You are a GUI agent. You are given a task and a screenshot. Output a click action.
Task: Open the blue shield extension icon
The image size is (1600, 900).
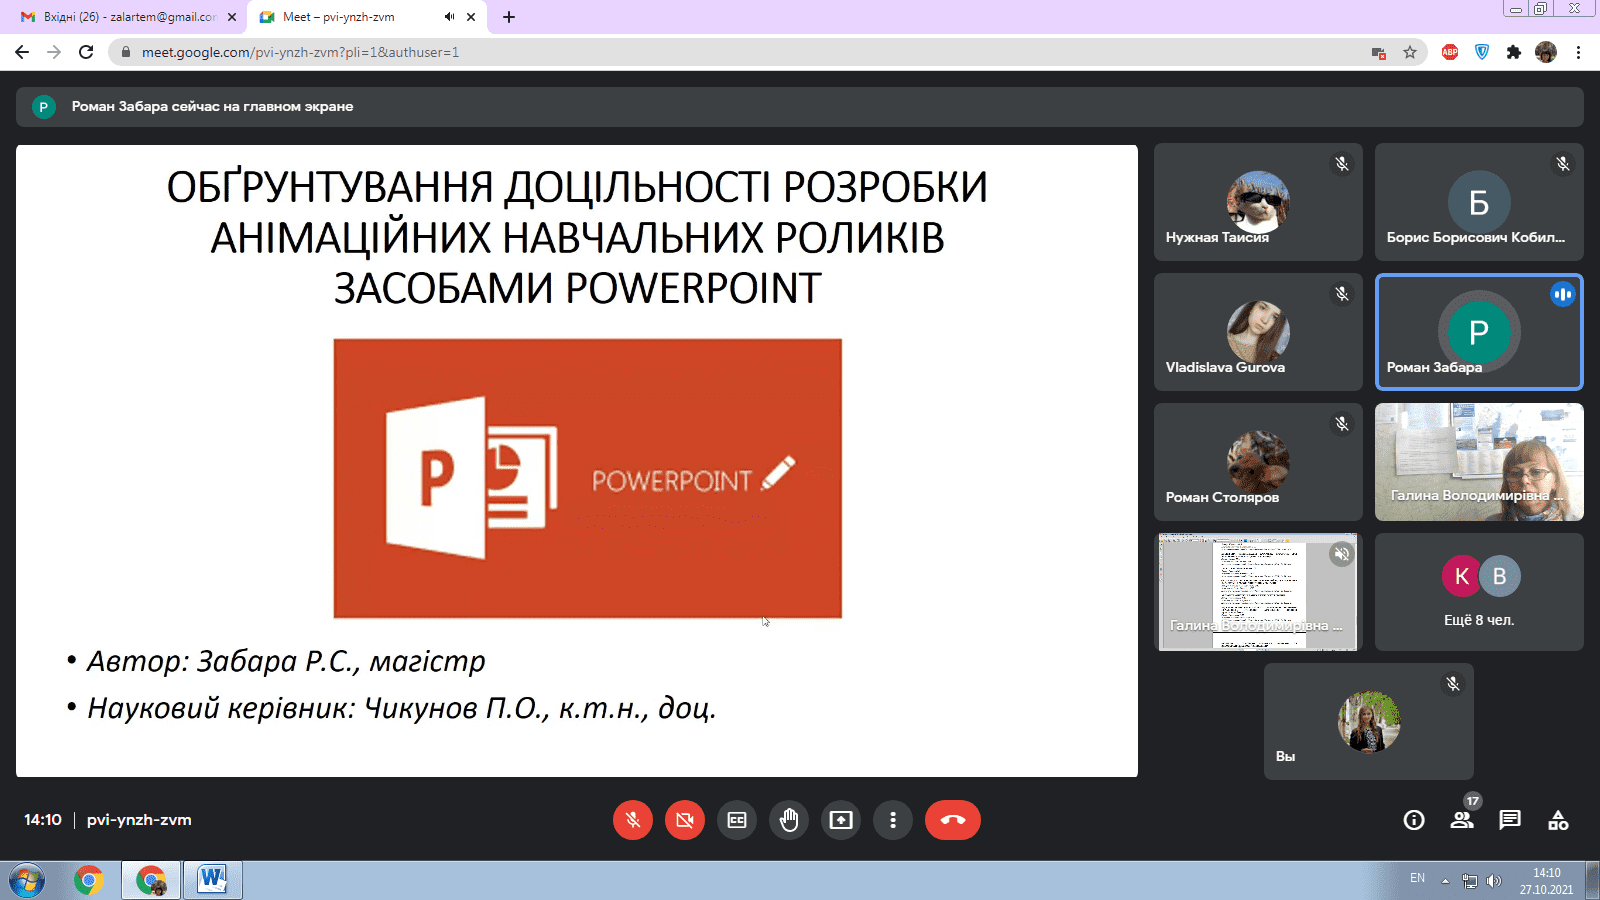pos(1482,52)
